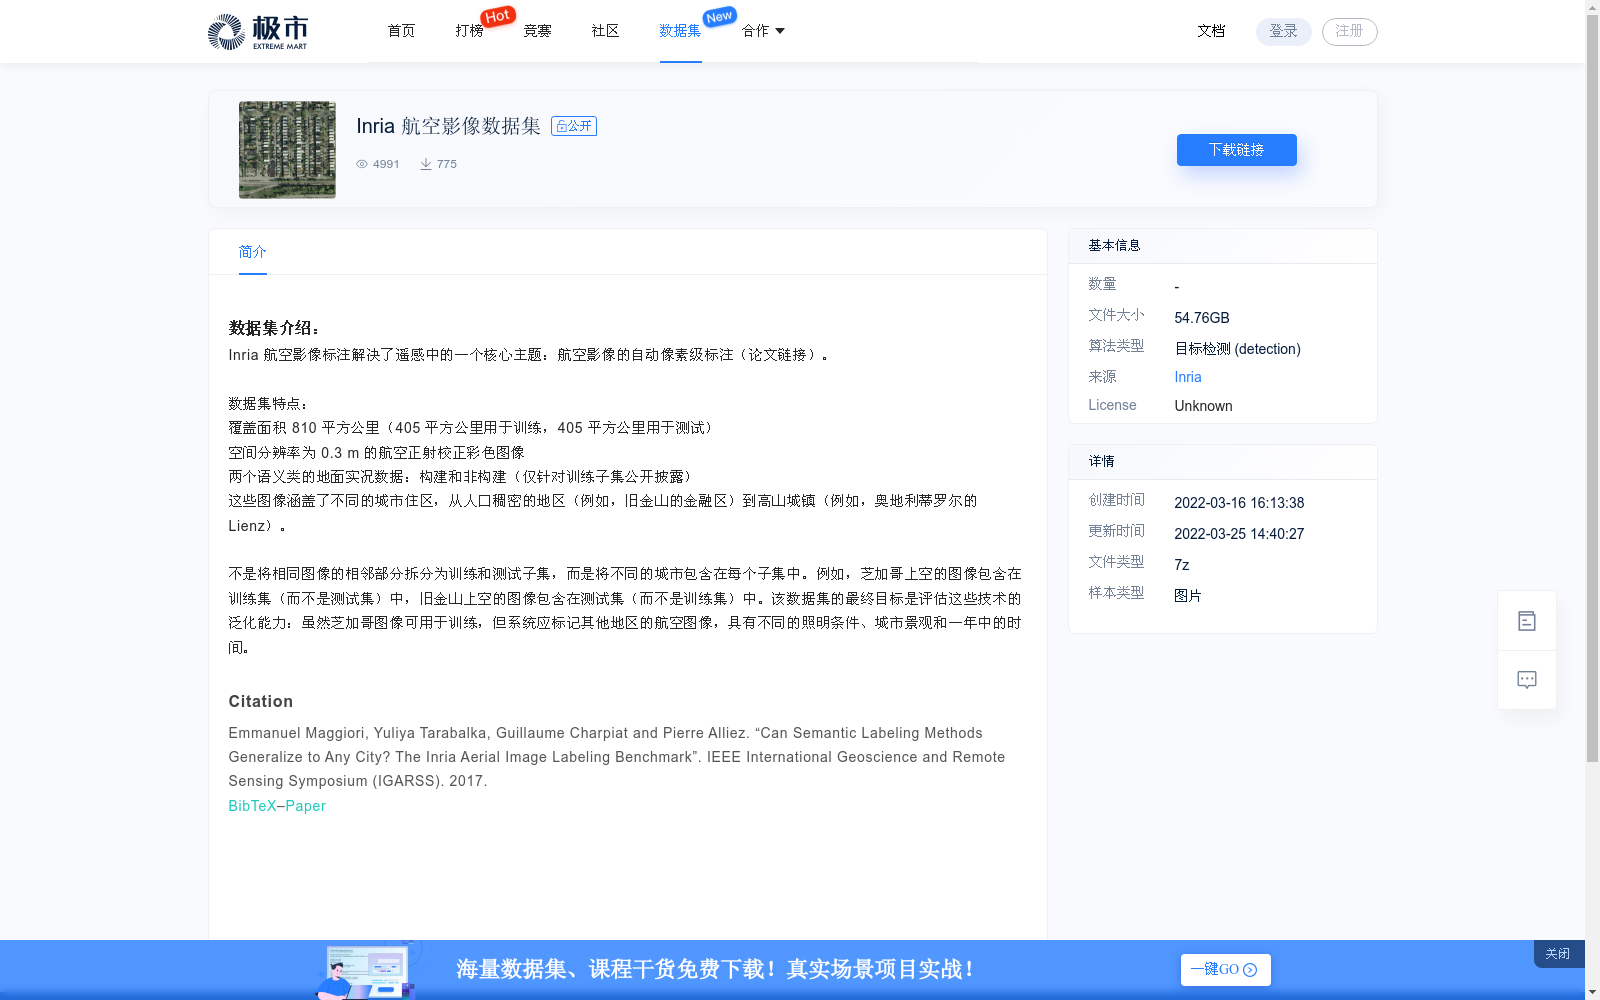Go to 首页 home page

401,31
